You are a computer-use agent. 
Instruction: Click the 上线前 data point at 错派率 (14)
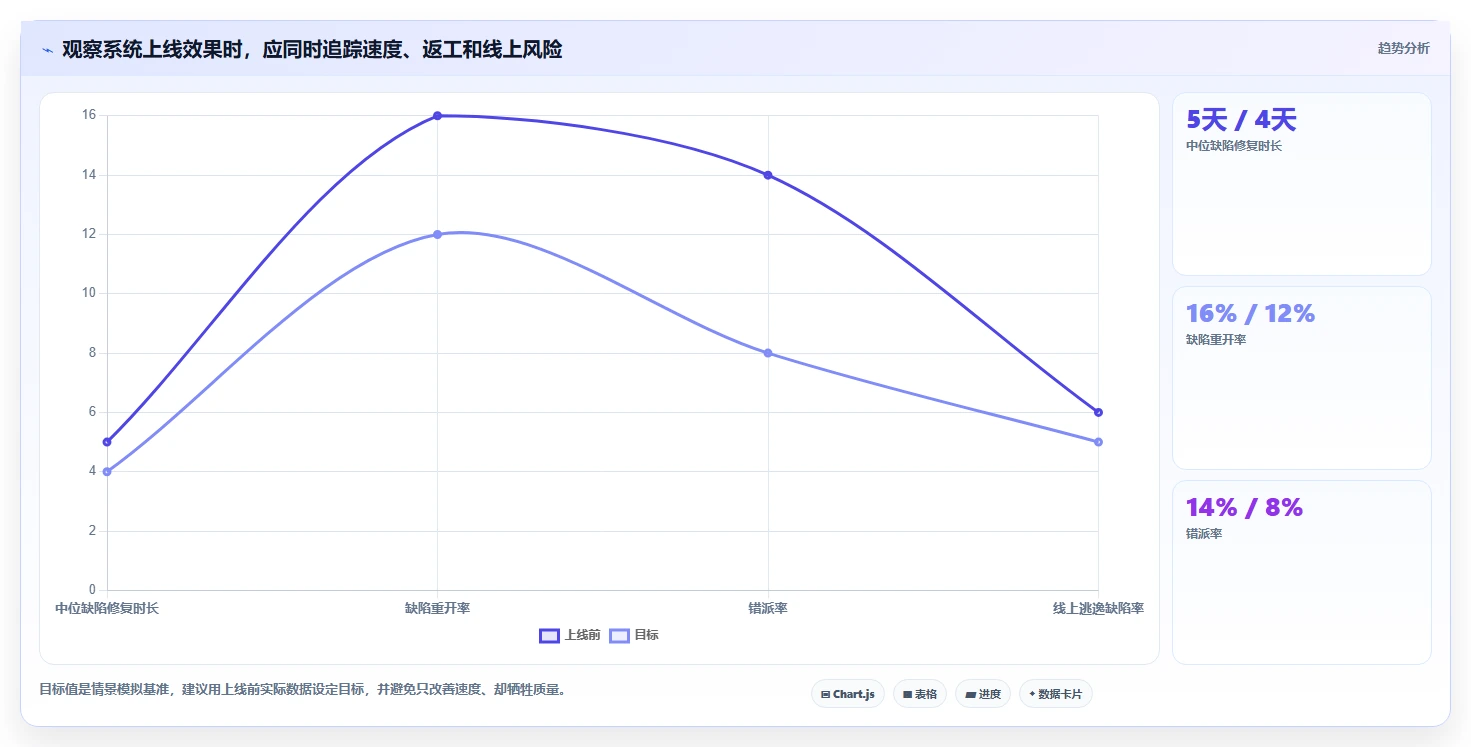tap(768, 175)
